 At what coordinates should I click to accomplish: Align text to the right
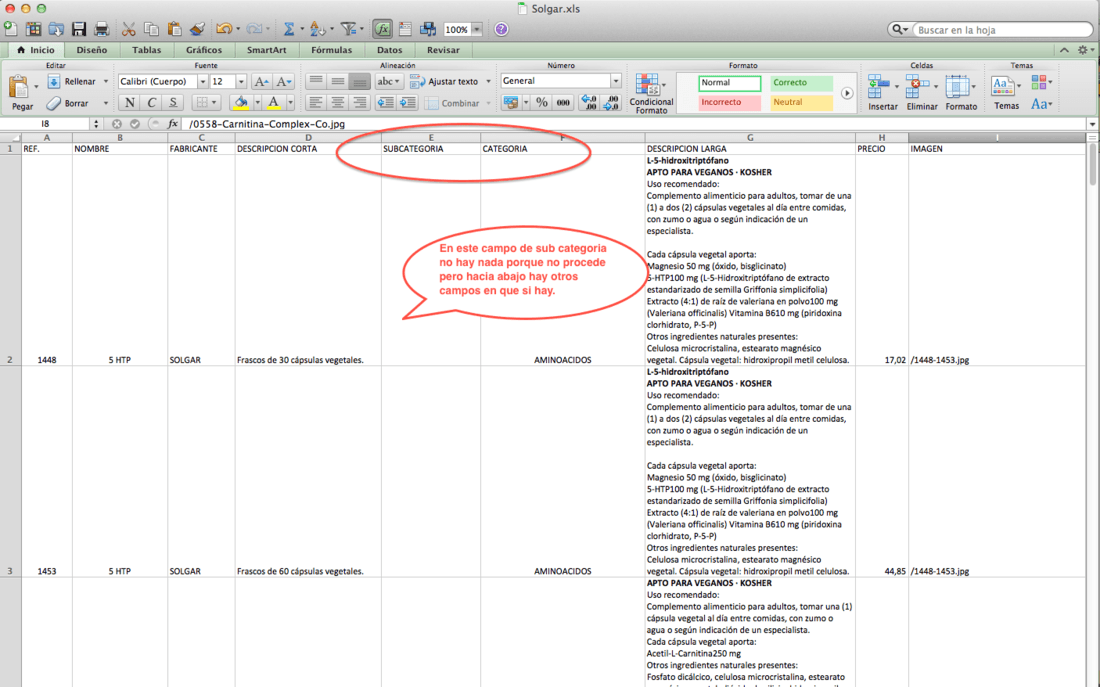coord(360,102)
